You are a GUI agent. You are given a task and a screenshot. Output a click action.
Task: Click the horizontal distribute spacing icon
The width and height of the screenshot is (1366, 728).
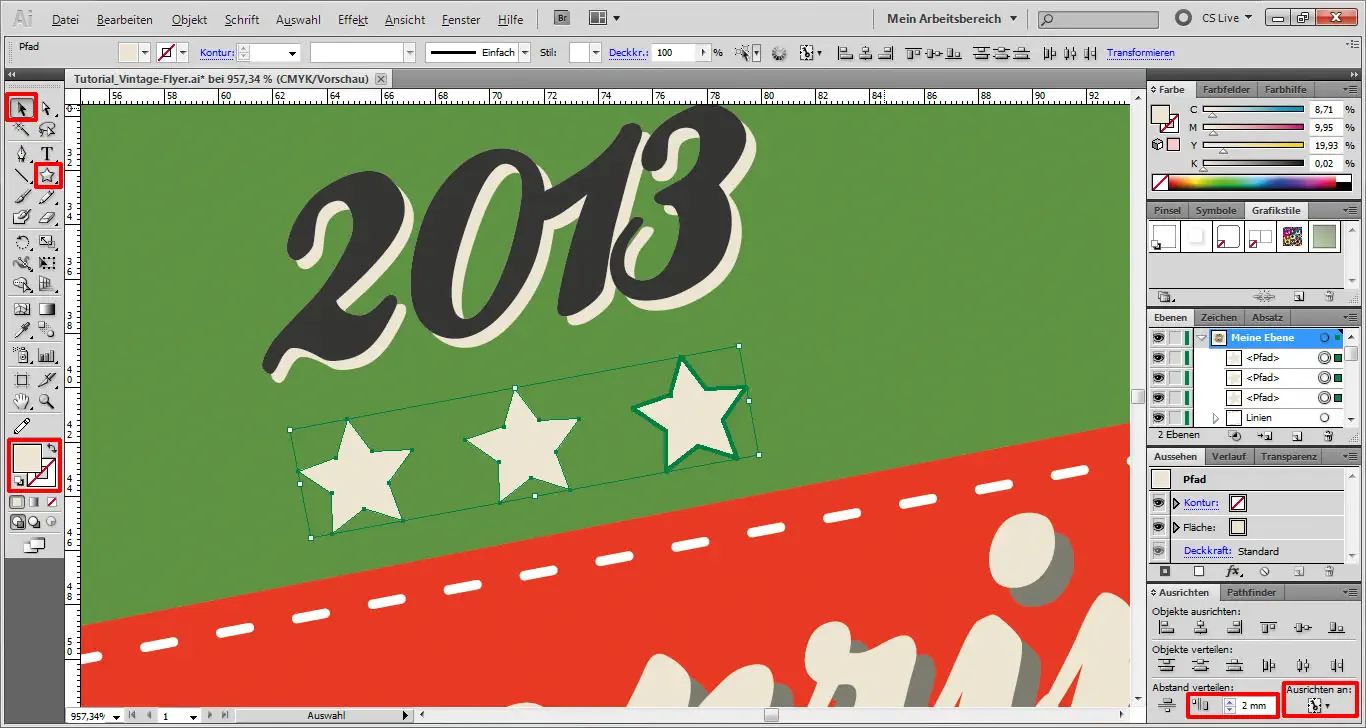click(1203, 706)
